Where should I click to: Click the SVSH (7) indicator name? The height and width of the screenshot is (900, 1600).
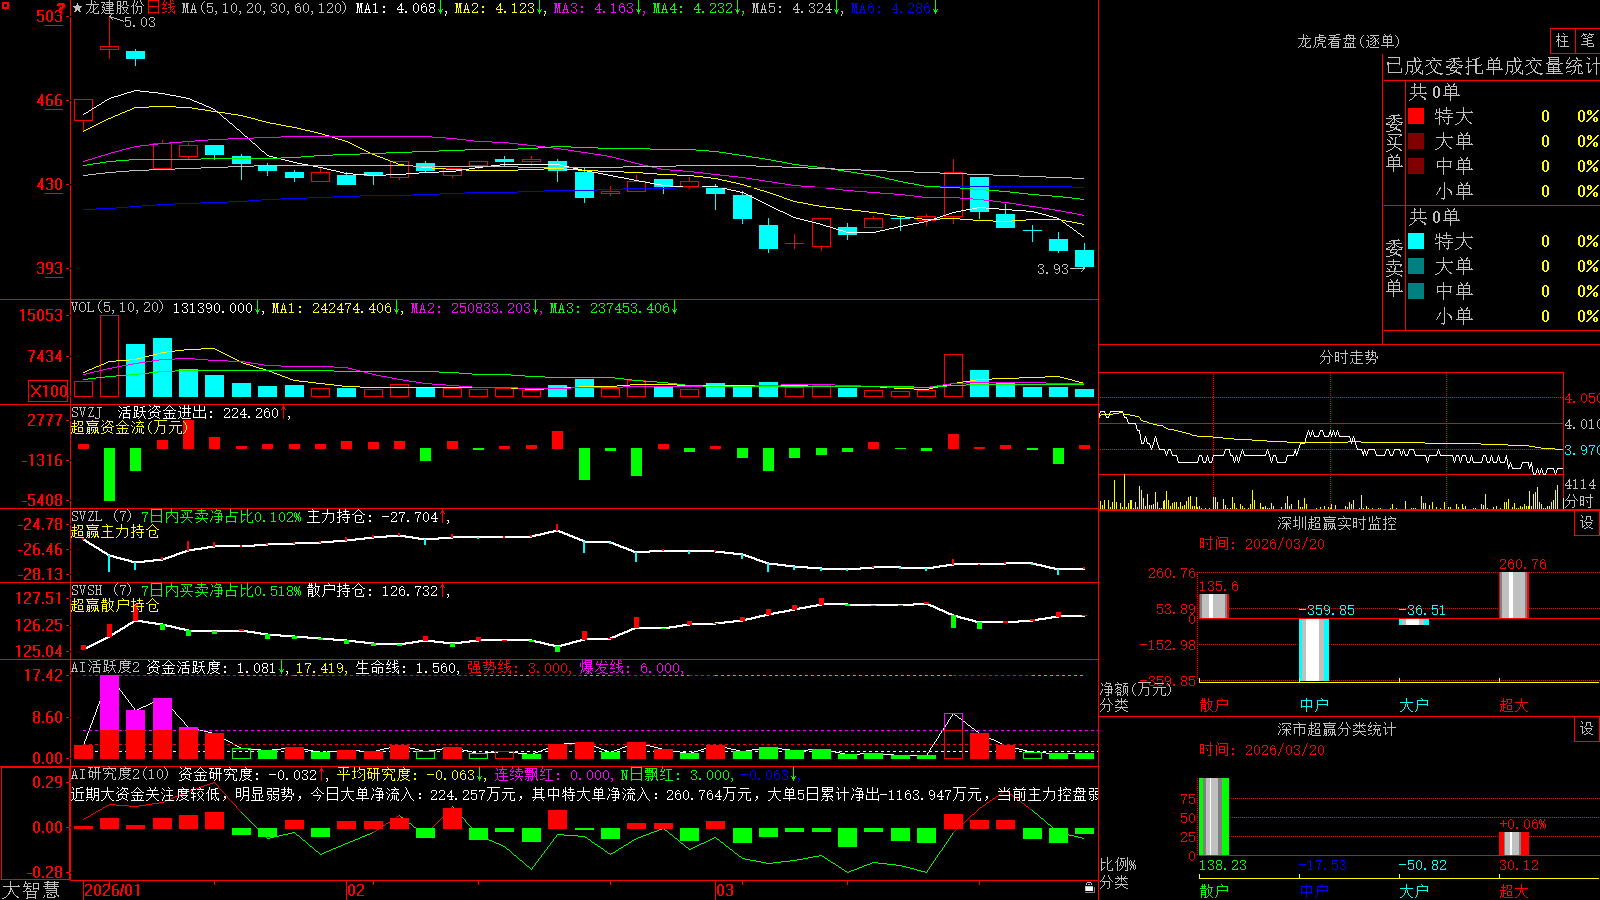coord(101,591)
